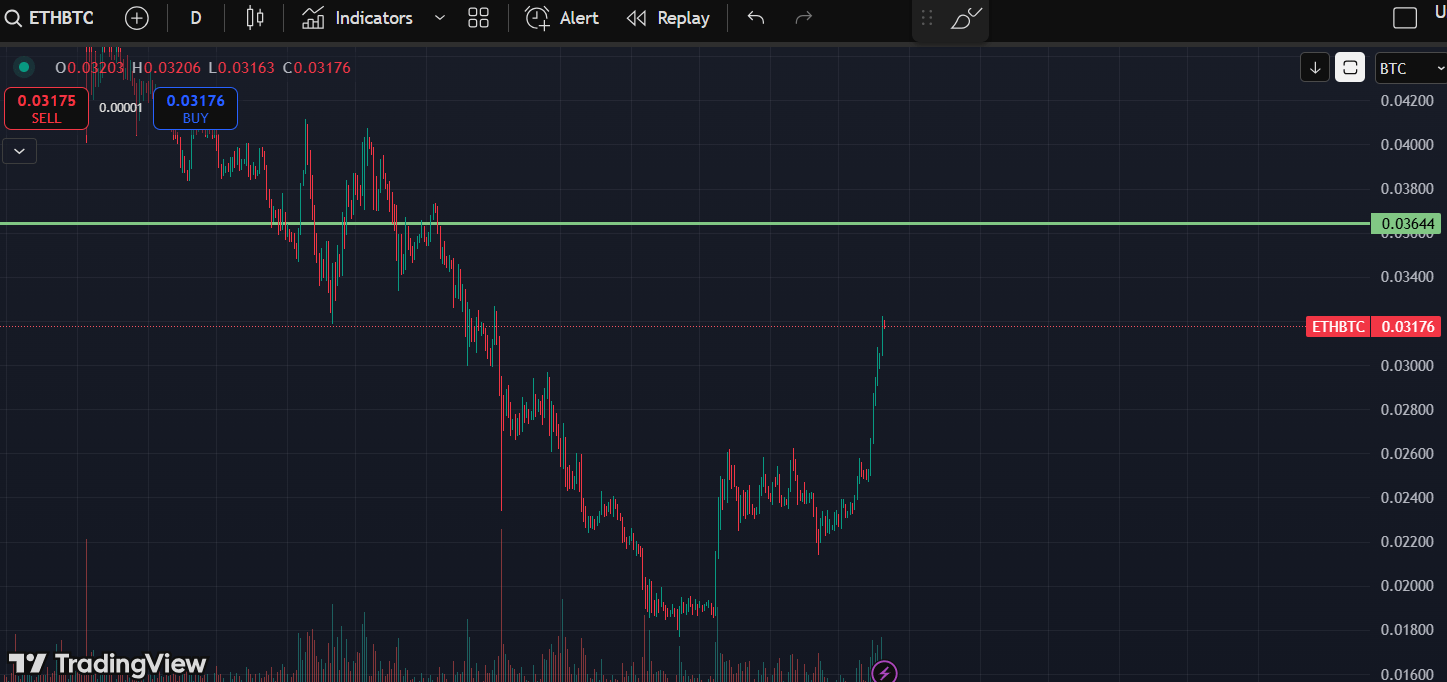Image resolution: width=1447 pixels, height=682 pixels.
Task: Open indicator templates grid icon
Action: coord(479,18)
